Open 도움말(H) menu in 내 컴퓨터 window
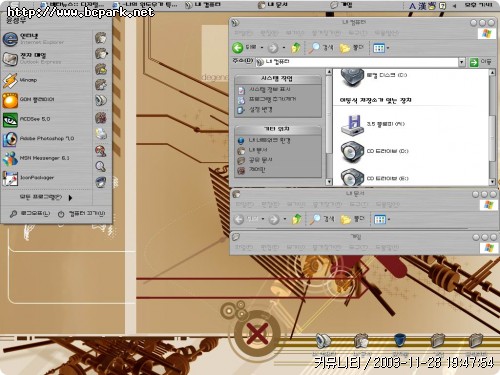The width and height of the screenshot is (500, 375). (386, 33)
